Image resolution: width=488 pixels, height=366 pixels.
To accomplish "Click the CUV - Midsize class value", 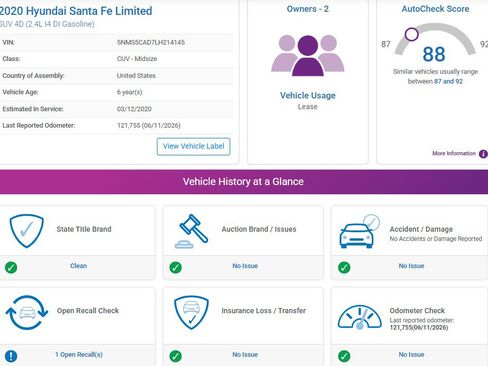I will pos(137,59).
